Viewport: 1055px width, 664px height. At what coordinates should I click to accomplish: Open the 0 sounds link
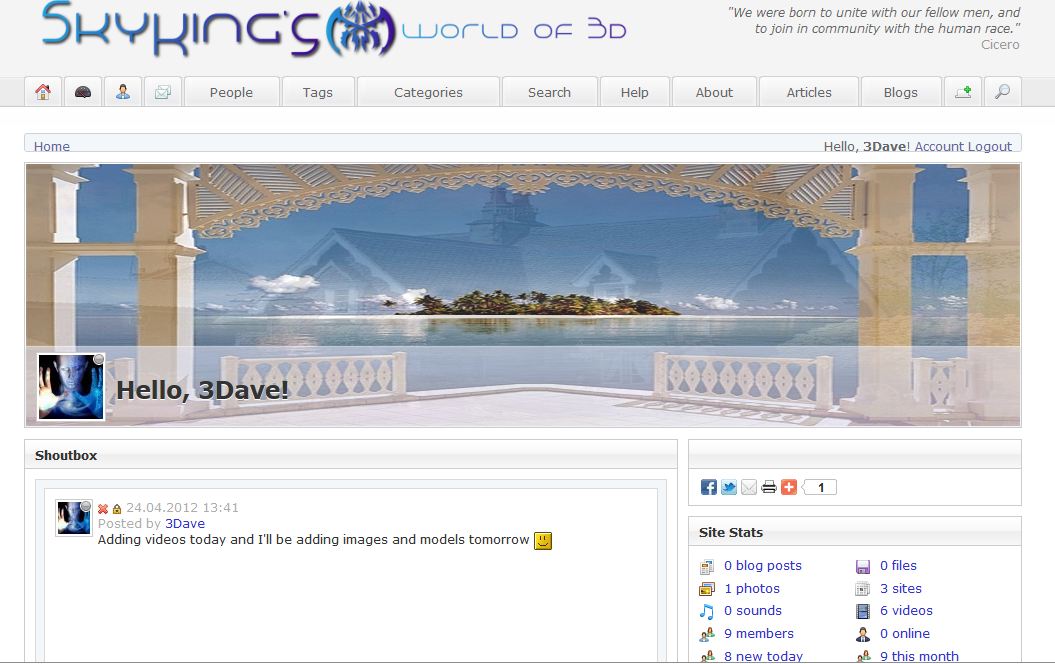pos(753,611)
